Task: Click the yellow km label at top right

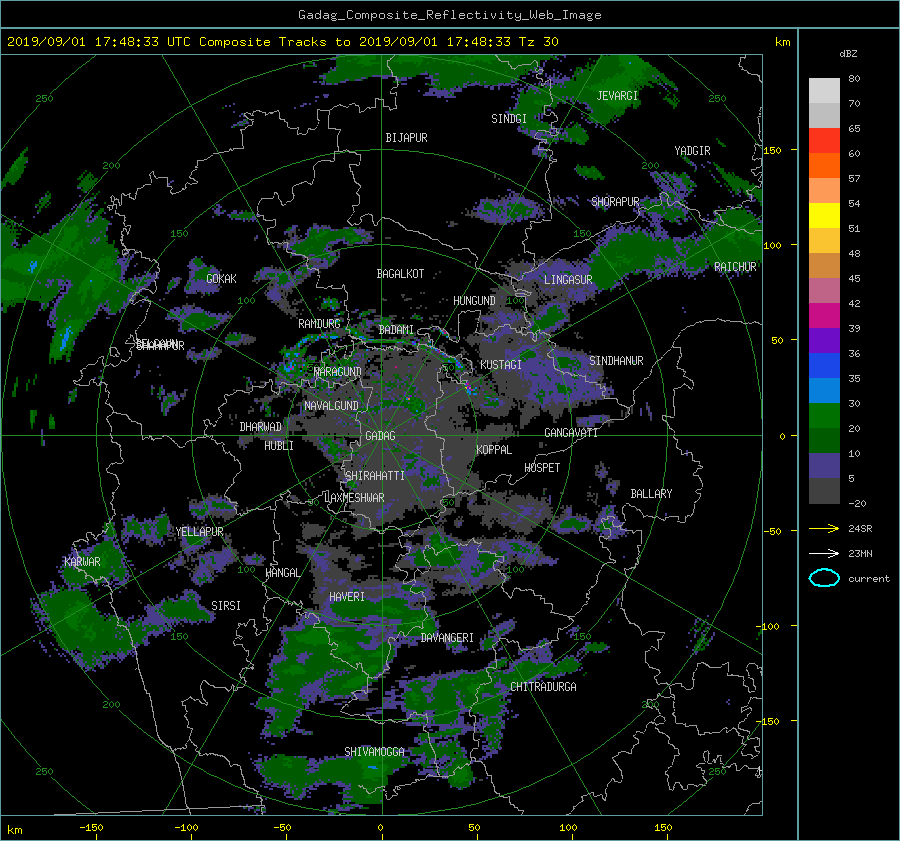Action: pyautogui.click(x=782, y=42)
